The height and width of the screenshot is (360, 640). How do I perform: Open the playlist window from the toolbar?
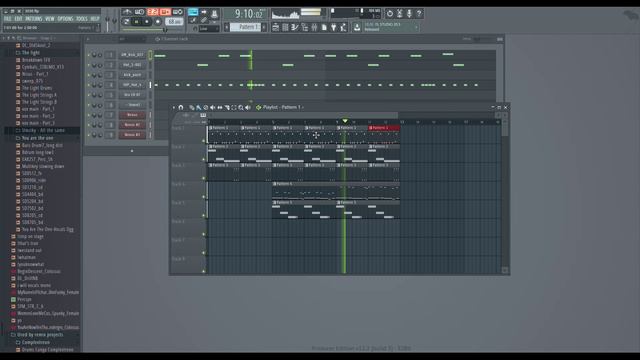[x=276, y=27]
